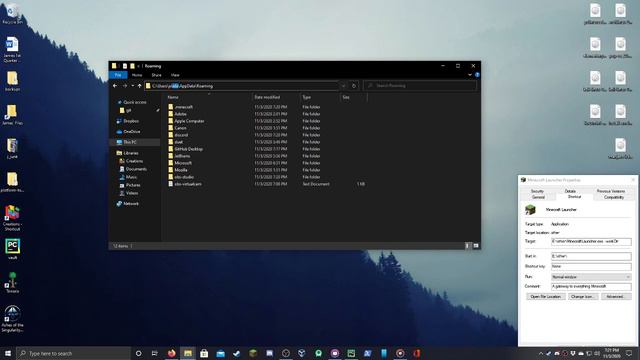Open the Windows Start menu

point(8,353)
